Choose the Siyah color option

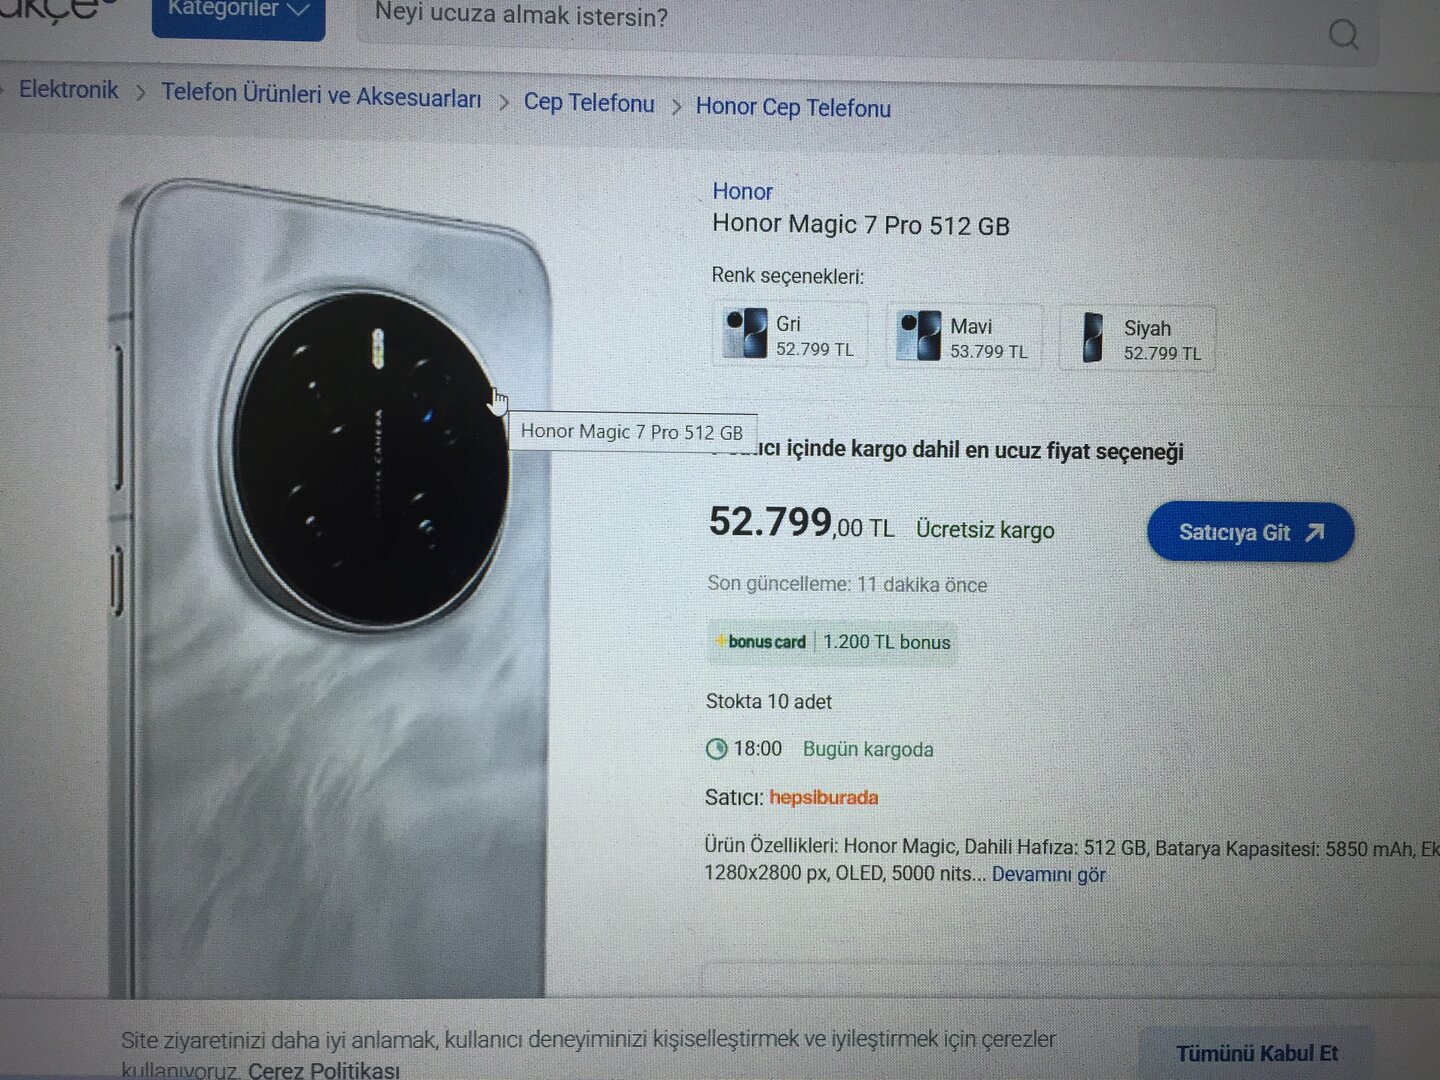[1137, 340]
